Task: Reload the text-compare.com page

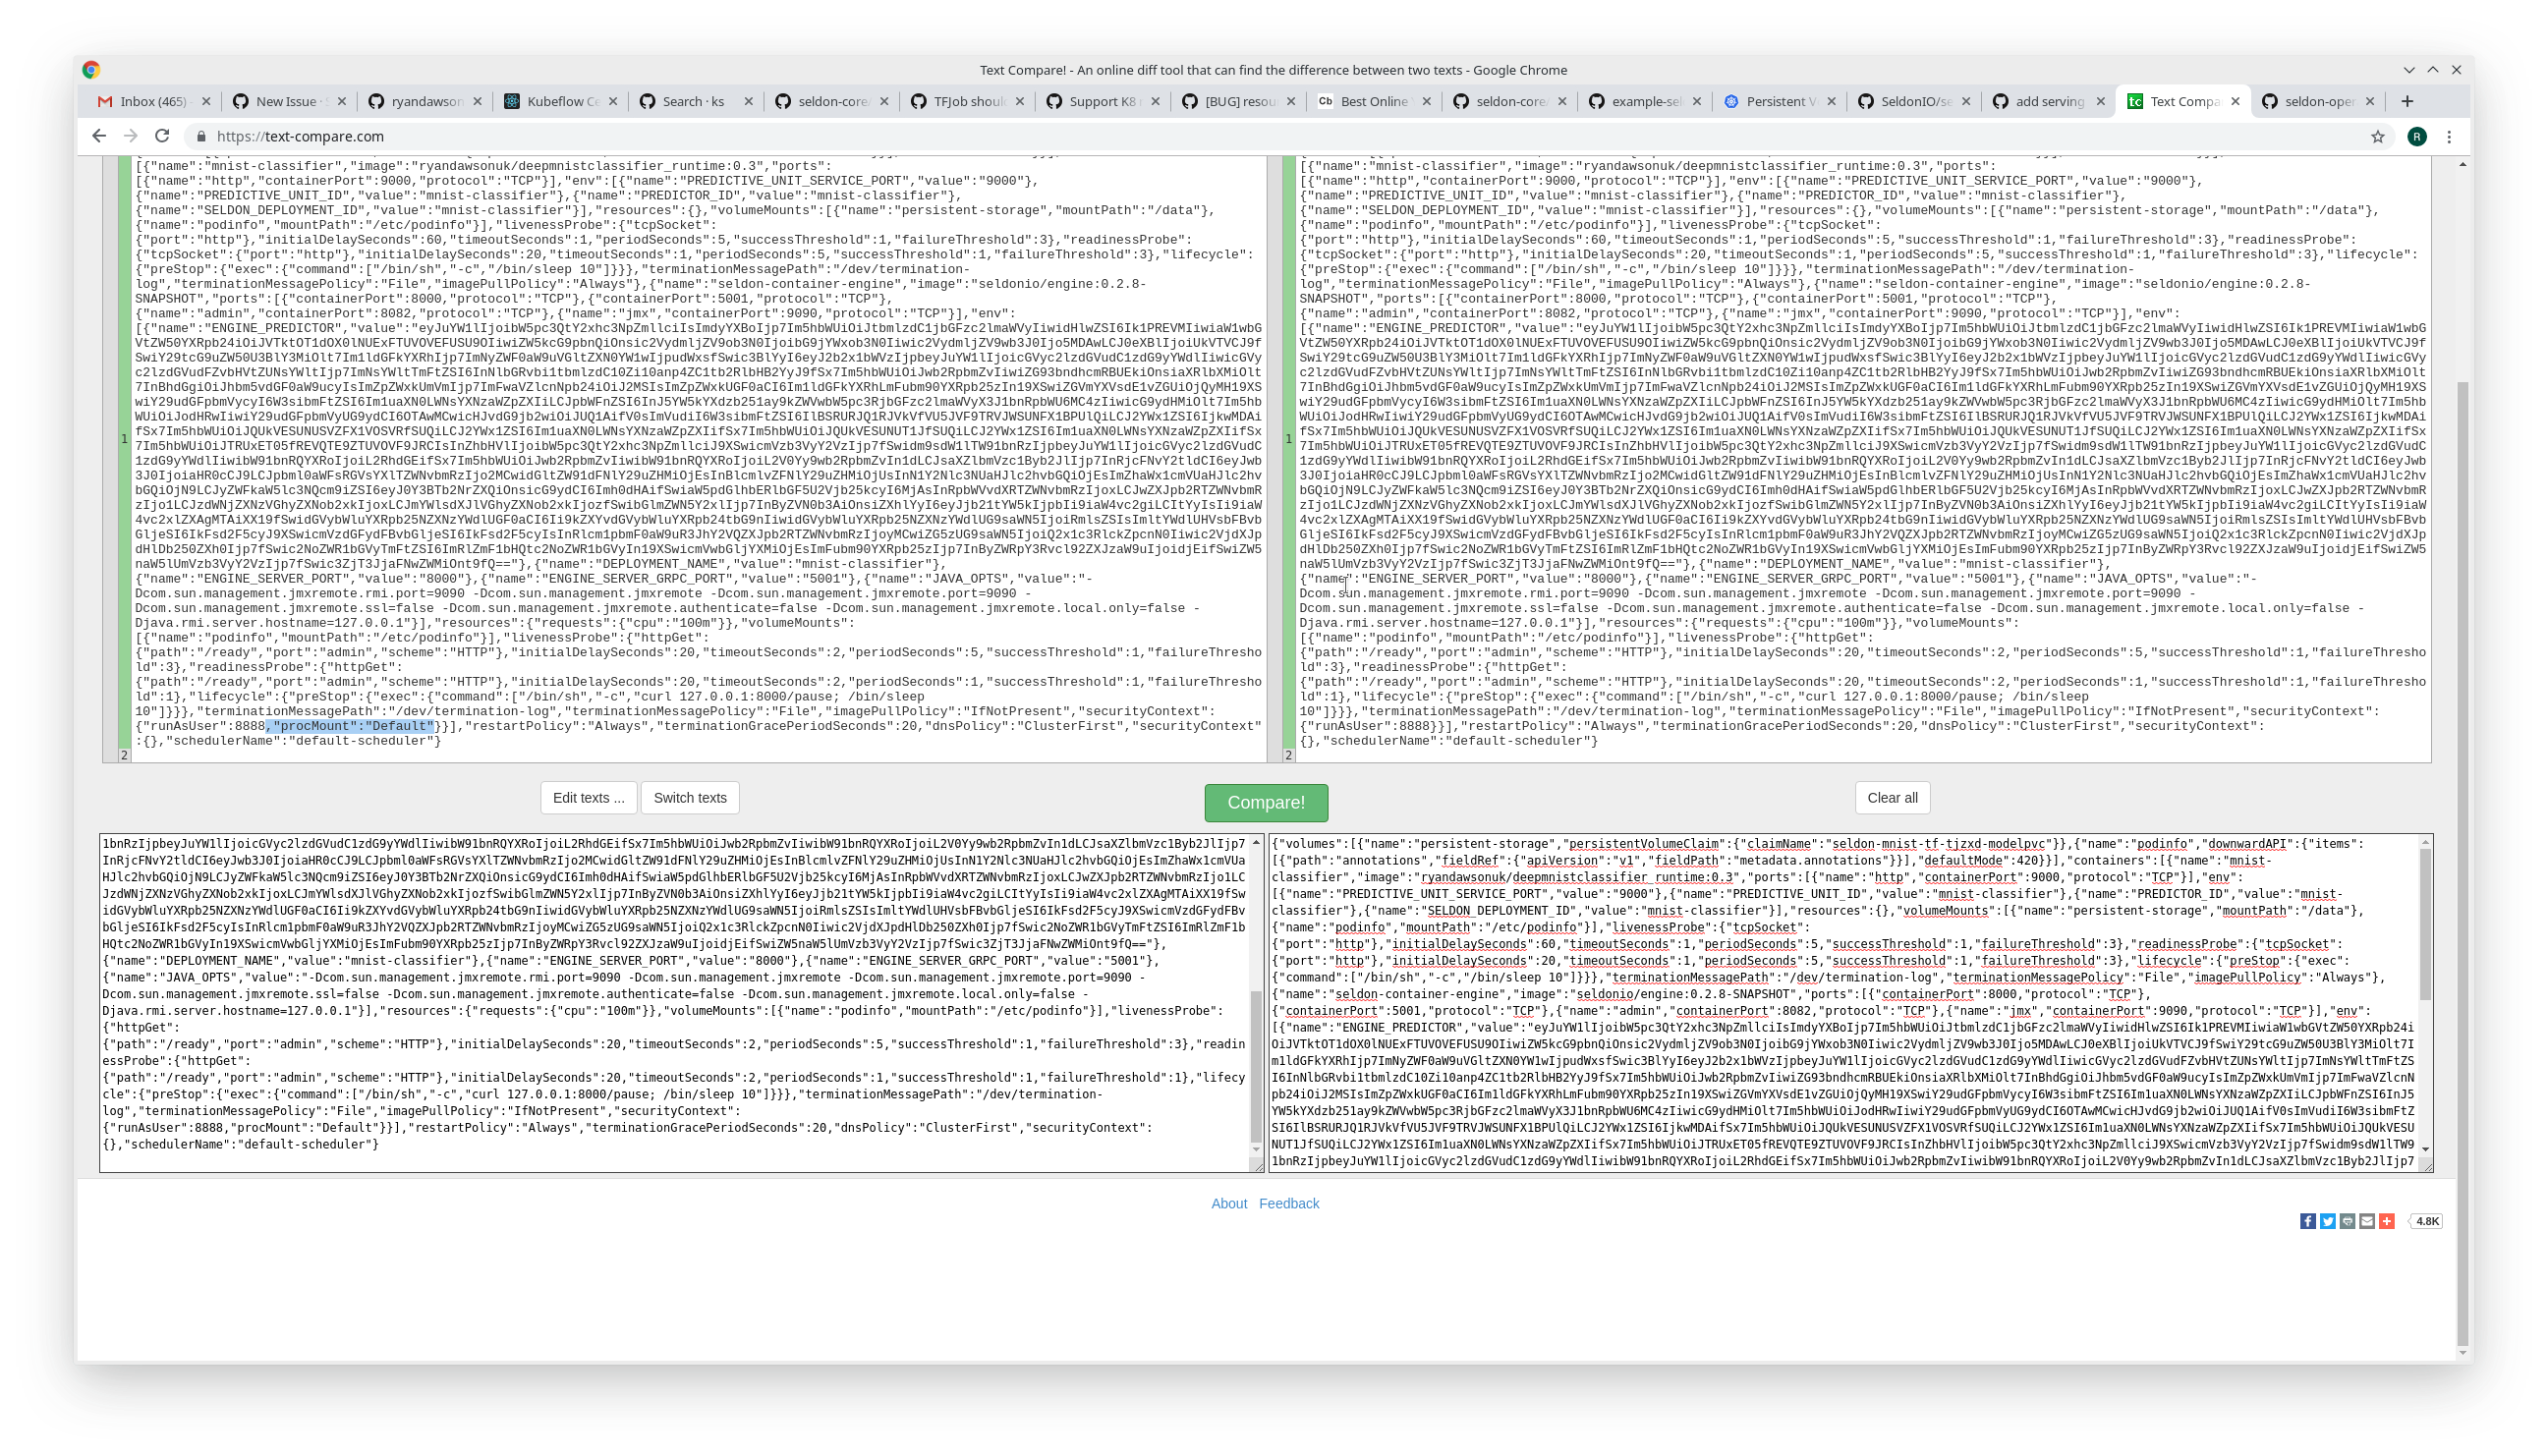Action: (162, 135)
